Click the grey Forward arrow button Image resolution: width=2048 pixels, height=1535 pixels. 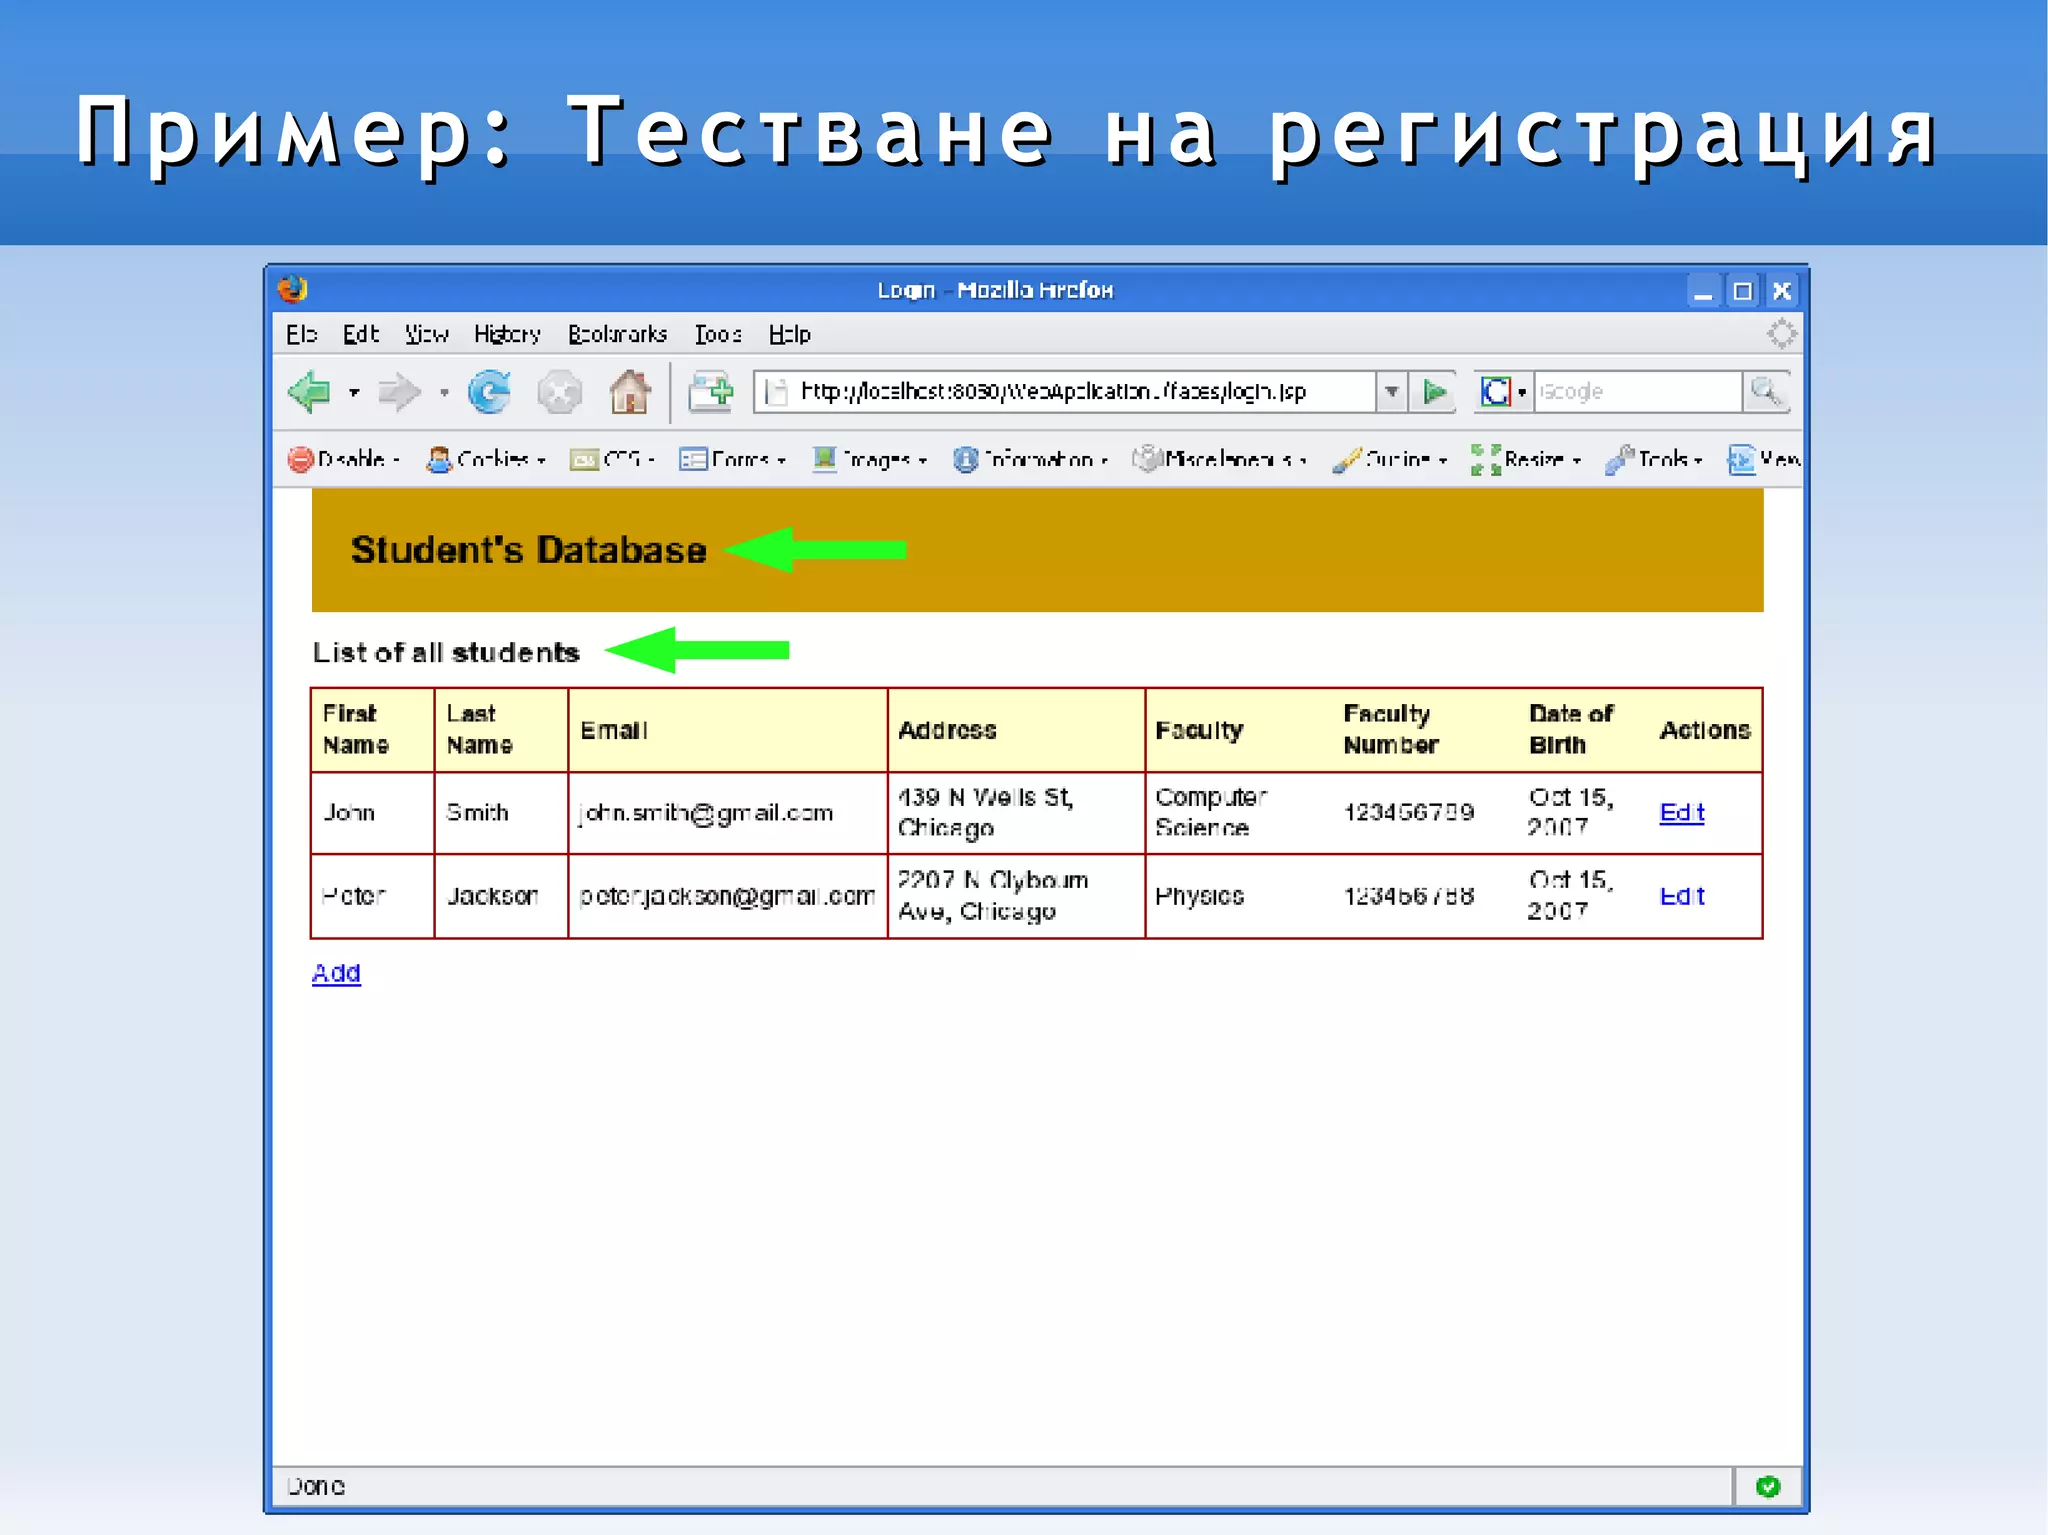[398, 392]
